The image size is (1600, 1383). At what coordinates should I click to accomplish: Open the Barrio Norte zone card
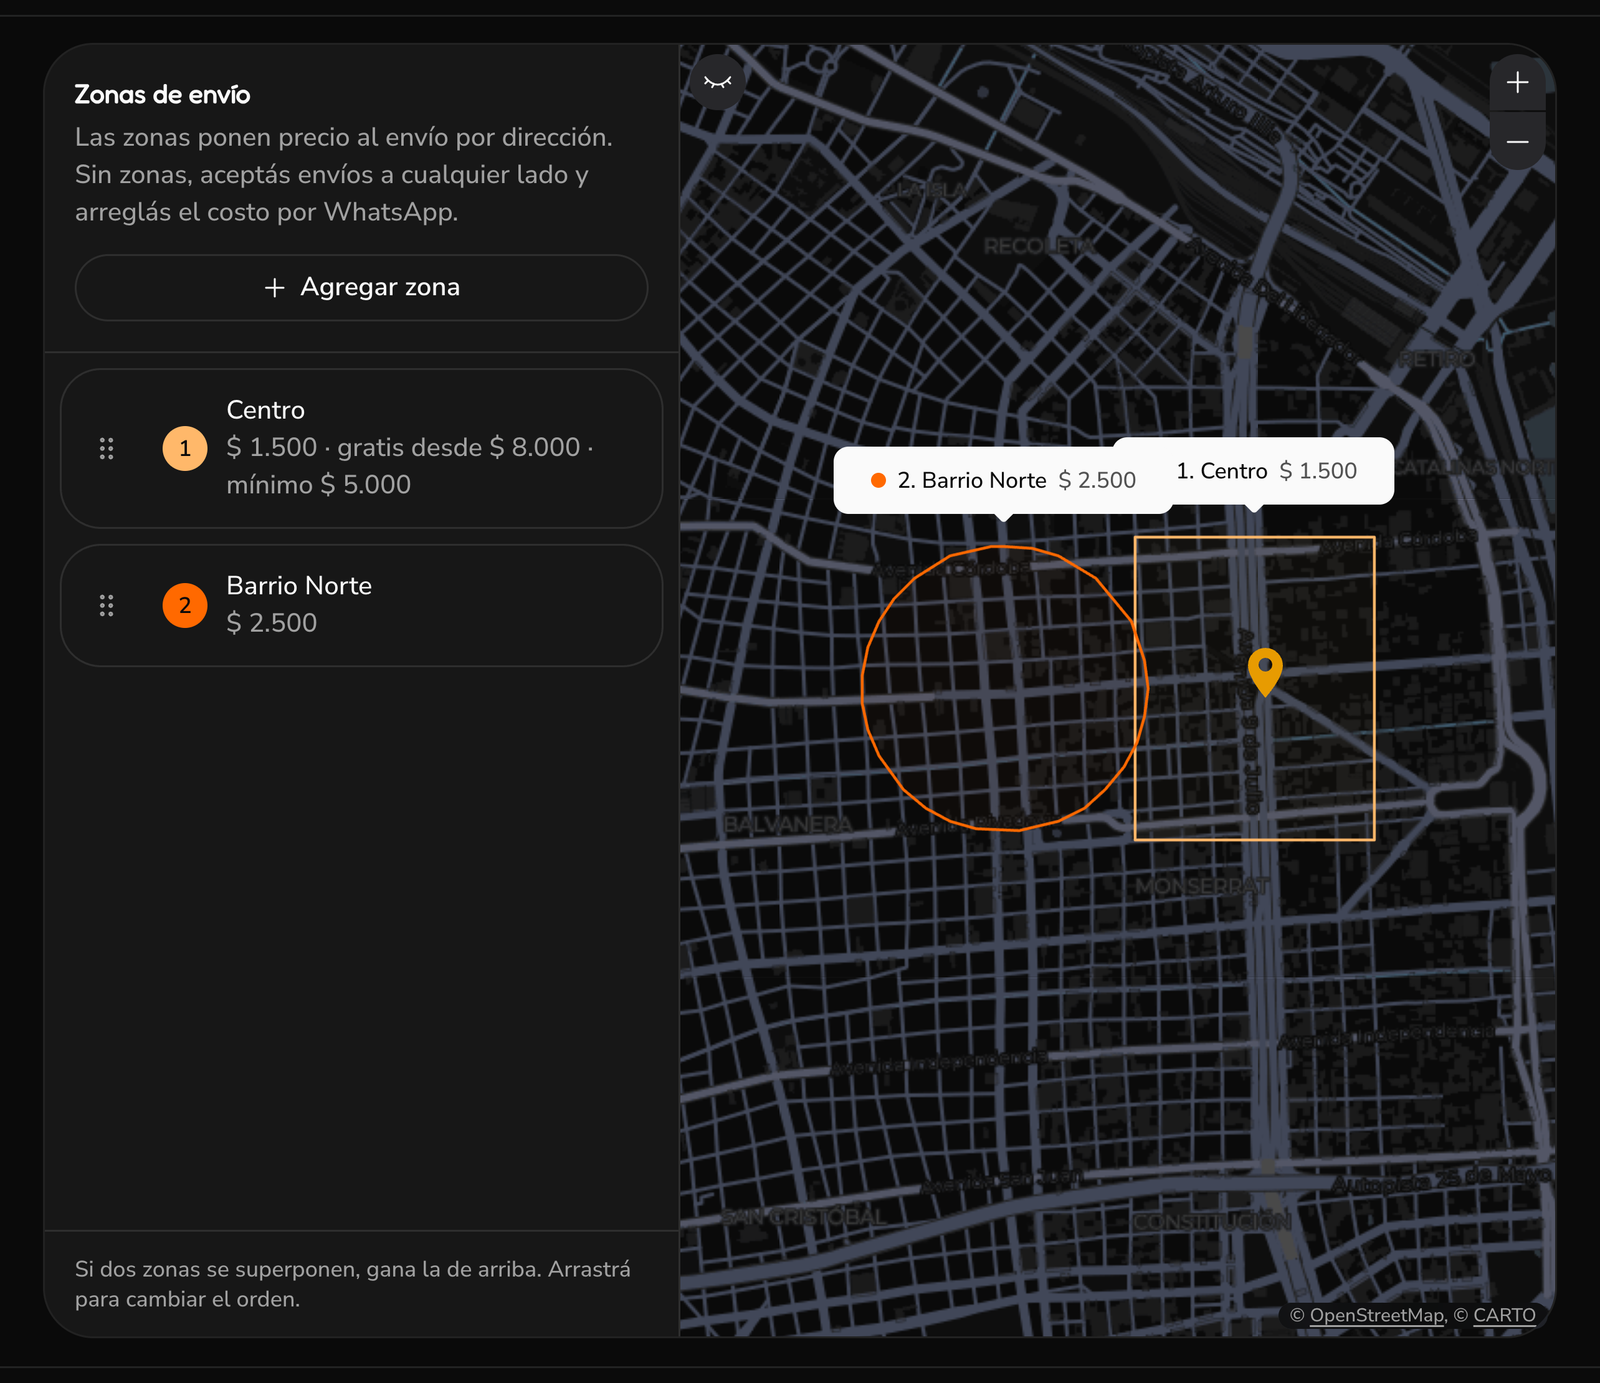(361, 605)
